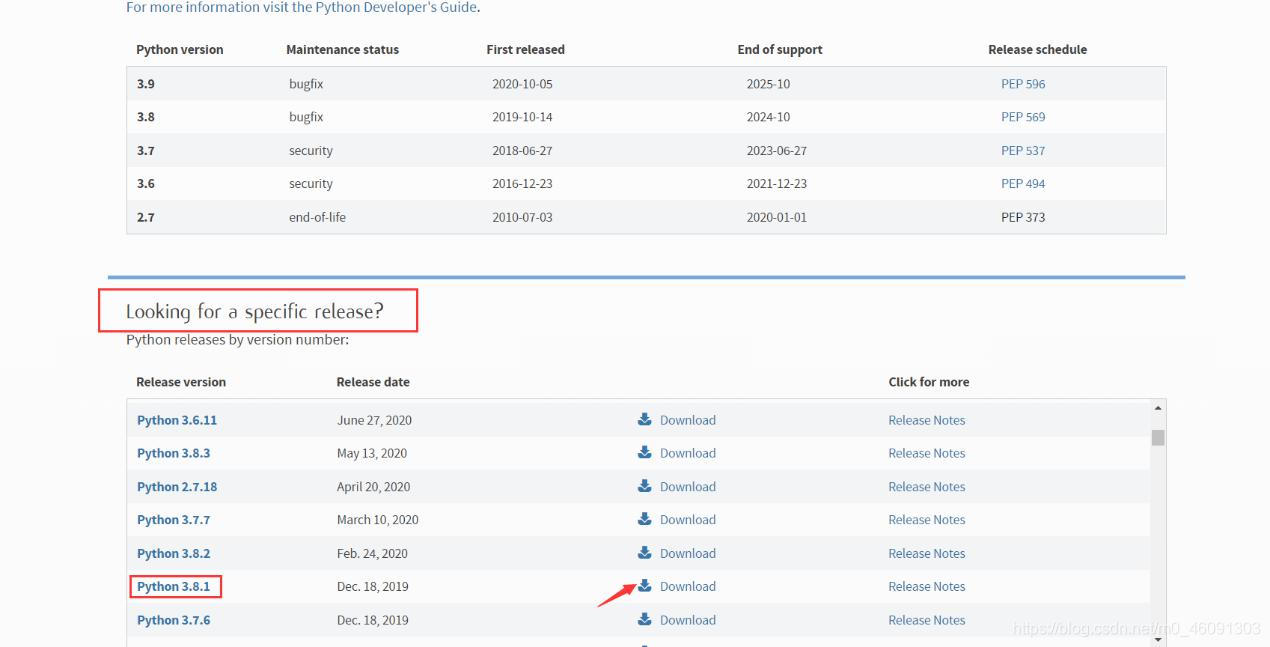Click Looking for a specific release heading
Screen dimensions: 1270x647
pyautogui.click(x=255, y=312)
